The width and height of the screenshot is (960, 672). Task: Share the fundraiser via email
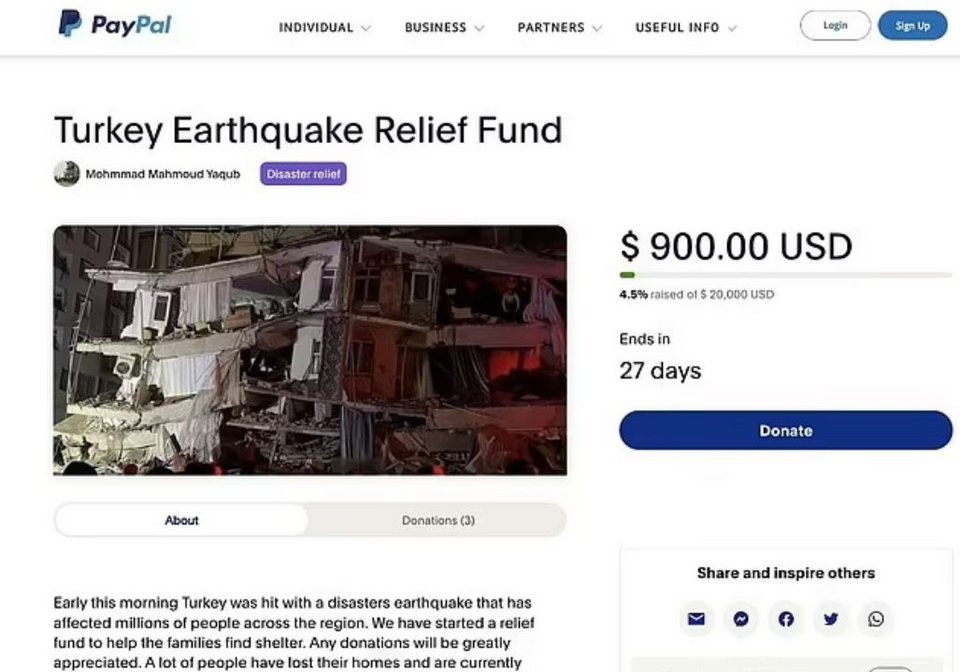pyautogui.click(x=696, y=619)
